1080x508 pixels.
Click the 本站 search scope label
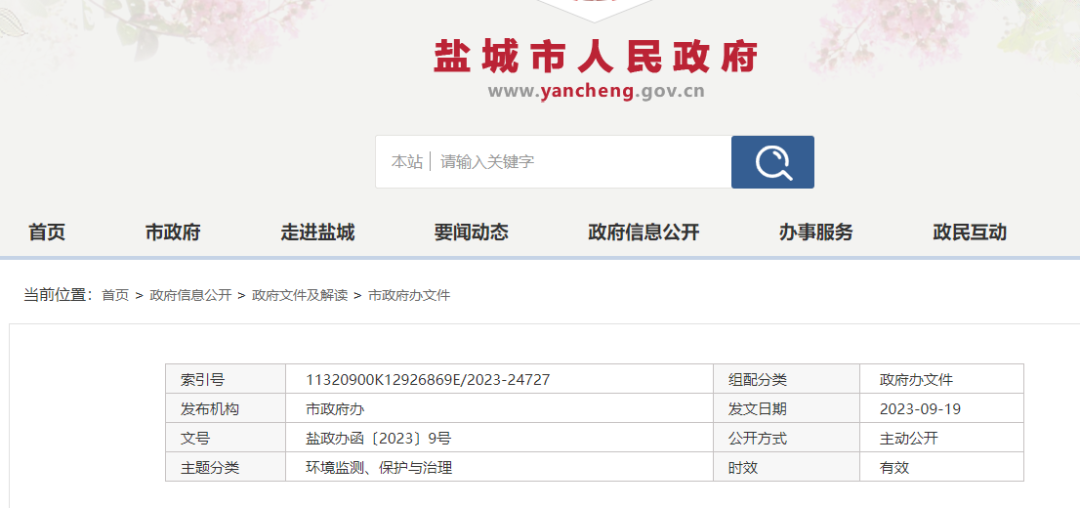(406, 162)
